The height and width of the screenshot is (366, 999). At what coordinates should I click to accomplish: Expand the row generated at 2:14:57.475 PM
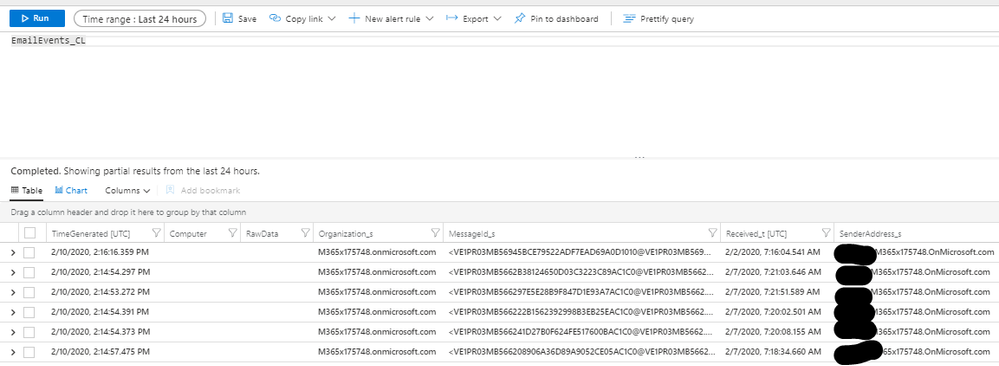(12, 352)
